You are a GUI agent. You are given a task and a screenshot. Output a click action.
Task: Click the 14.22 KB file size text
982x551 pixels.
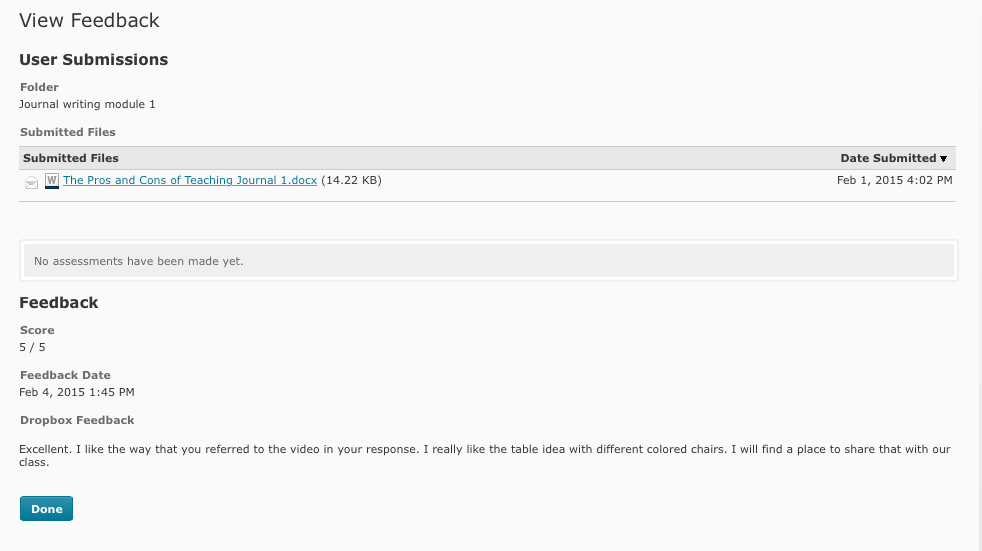[x=351, y=181]
